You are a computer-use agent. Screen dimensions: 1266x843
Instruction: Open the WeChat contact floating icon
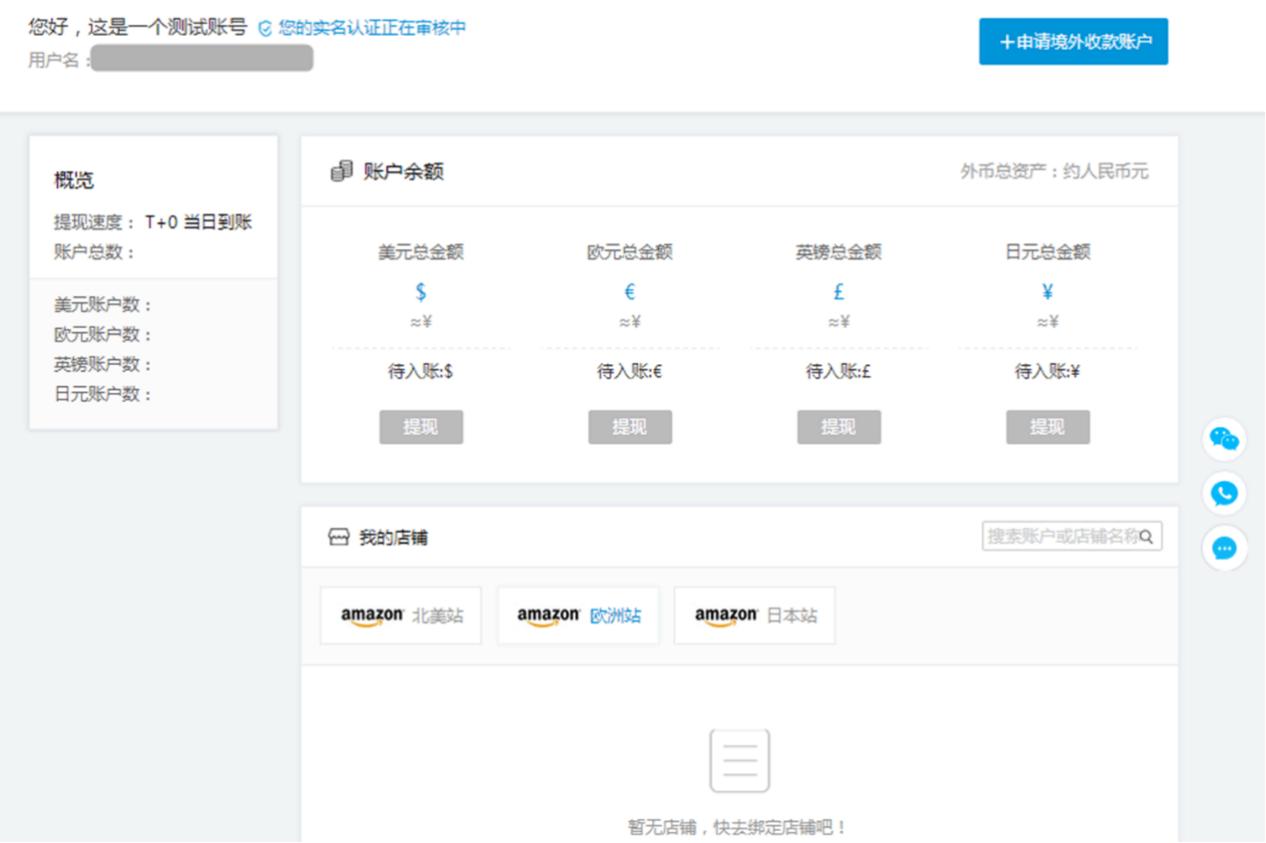1224,438
